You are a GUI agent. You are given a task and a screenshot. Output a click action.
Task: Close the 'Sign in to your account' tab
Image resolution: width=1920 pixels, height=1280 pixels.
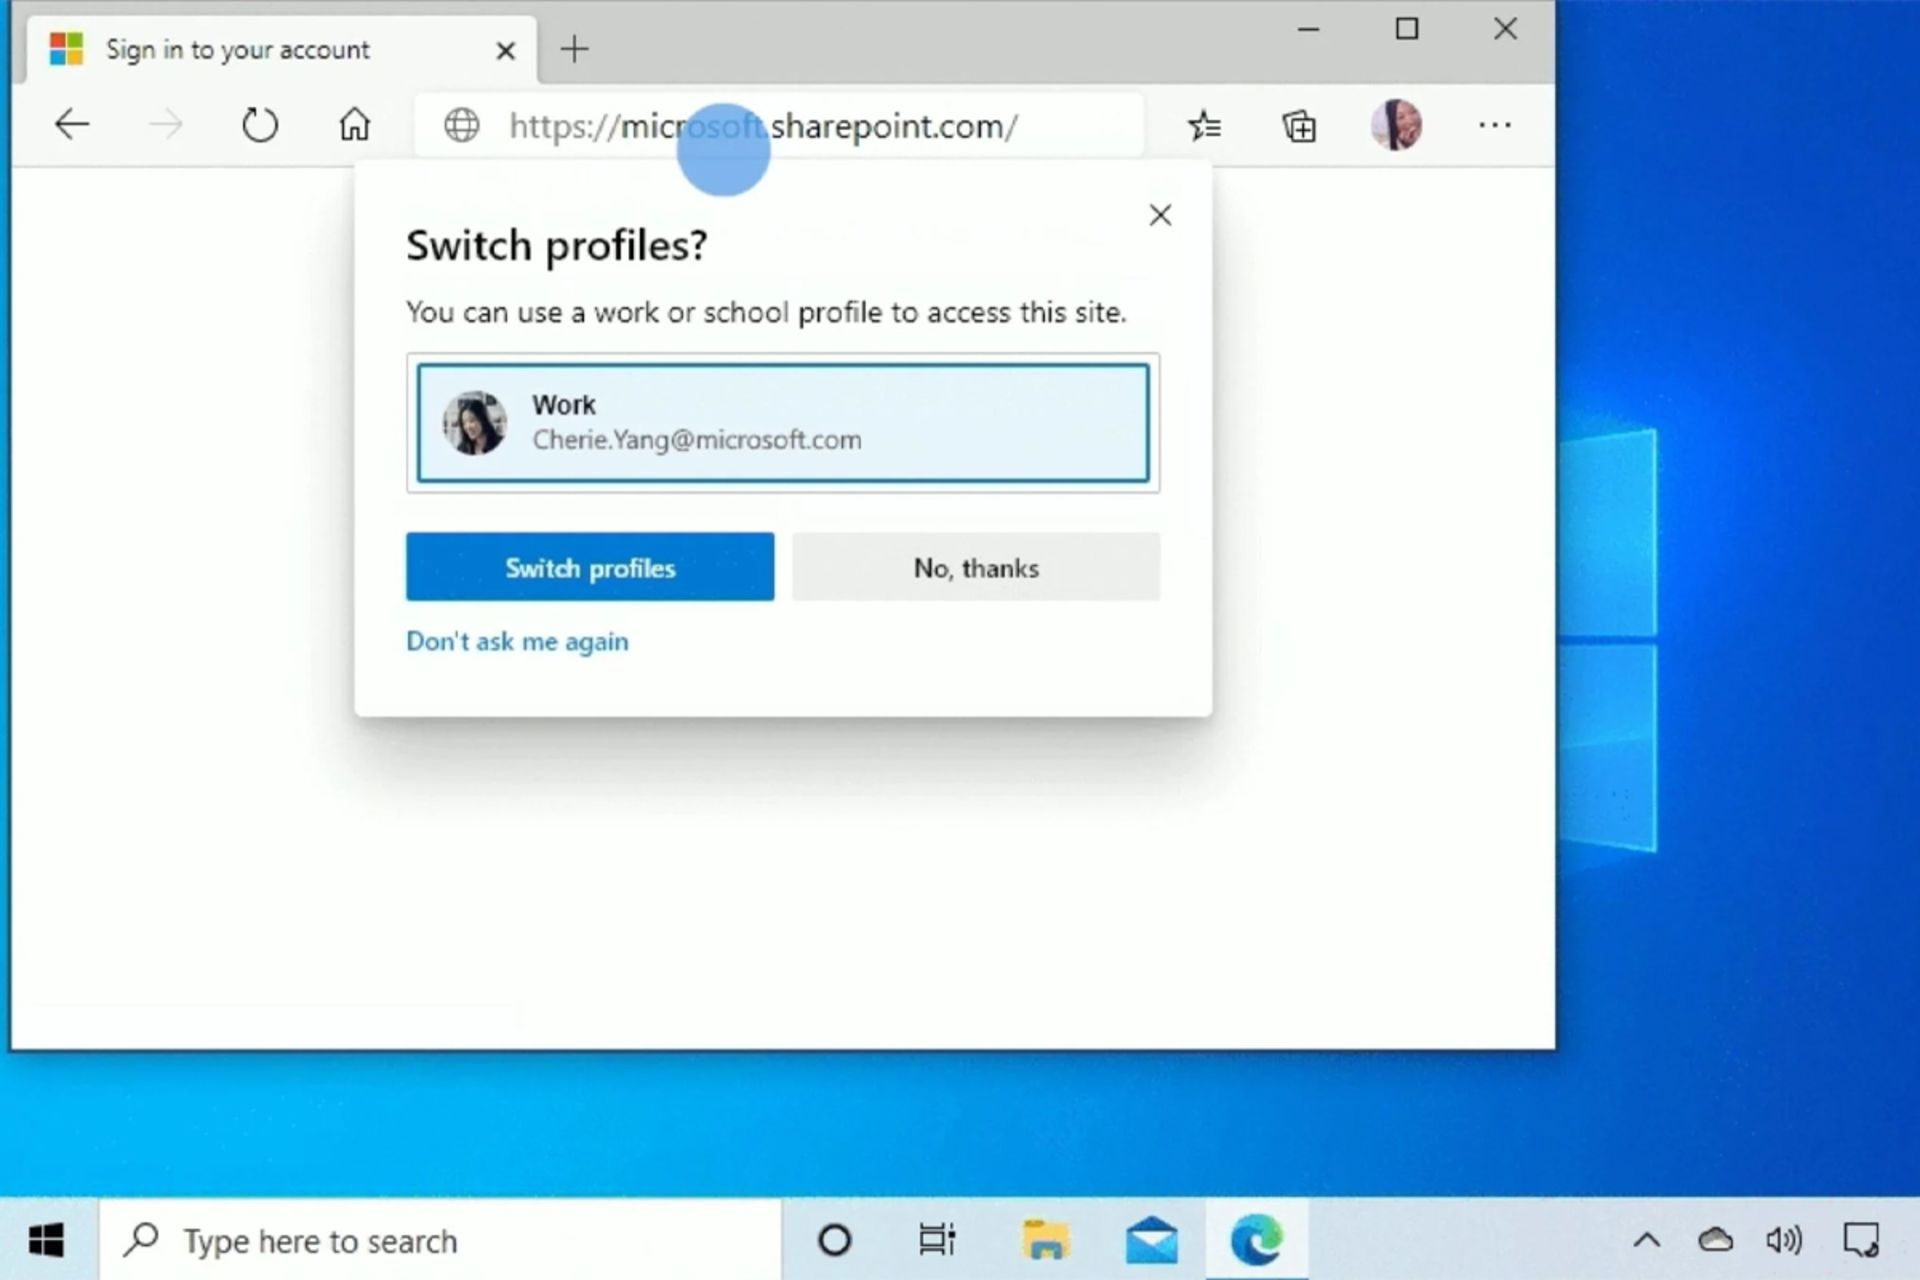coord(506,50)
